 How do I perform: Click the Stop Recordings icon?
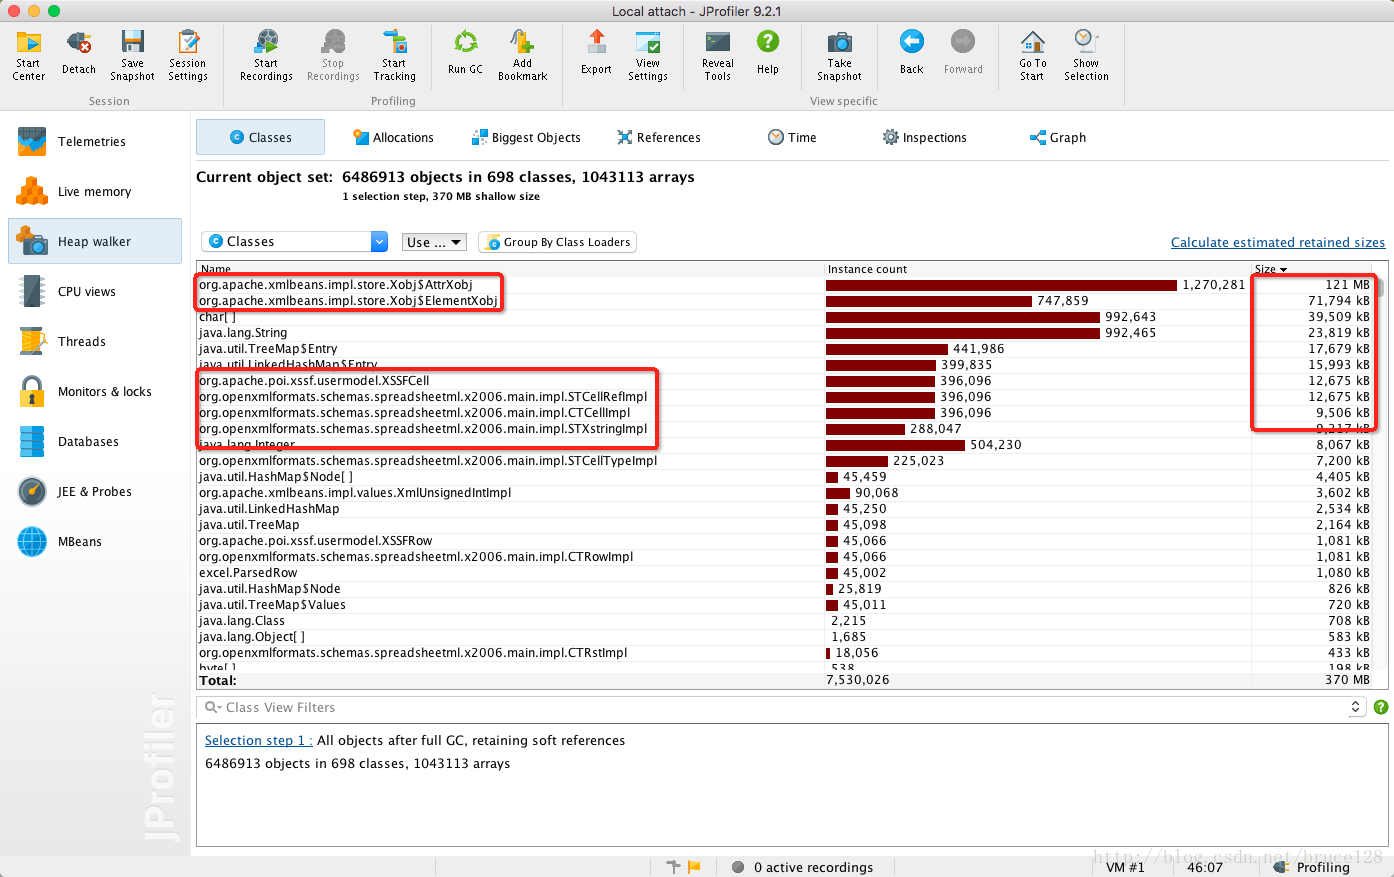pyautogui.click(x=333, y=55)
